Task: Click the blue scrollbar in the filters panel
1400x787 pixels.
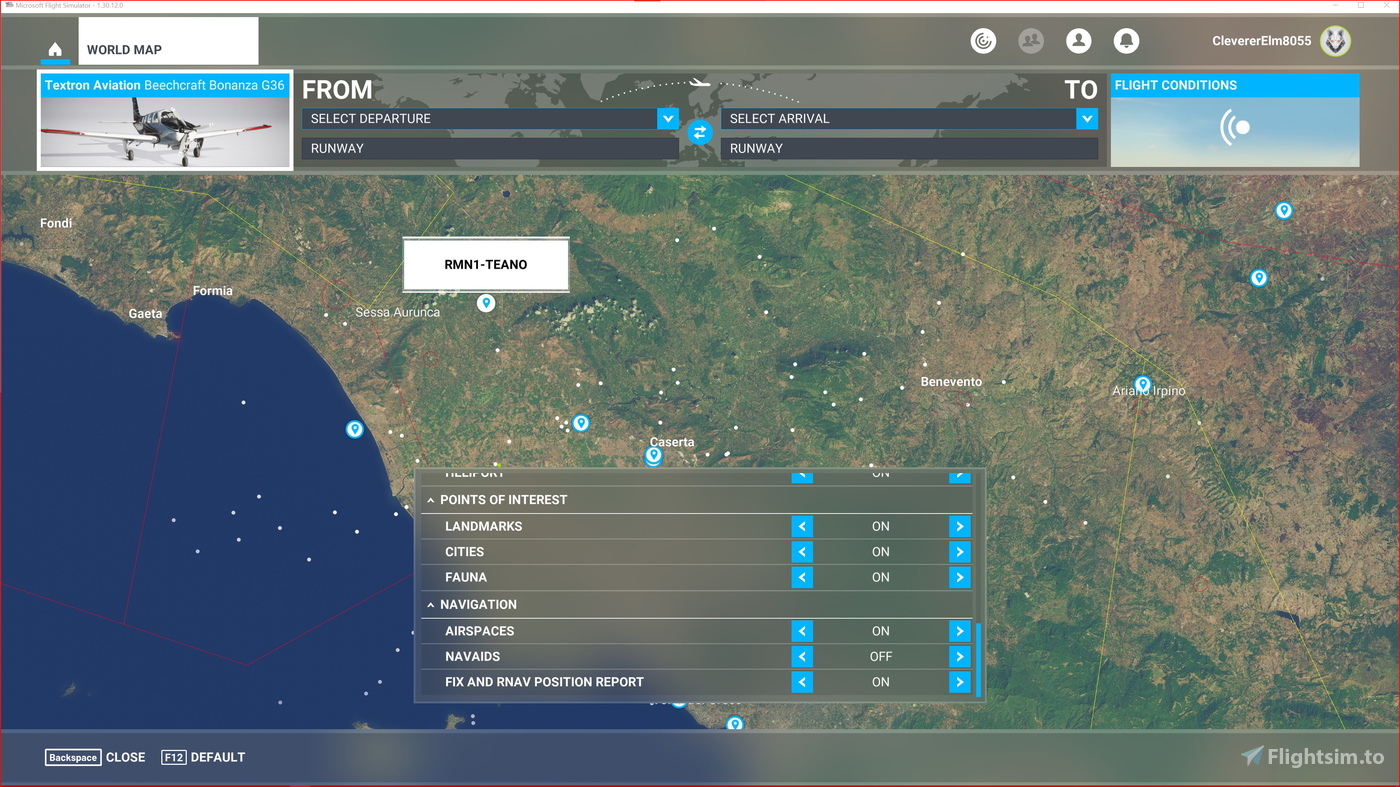Action: point(977,660)
